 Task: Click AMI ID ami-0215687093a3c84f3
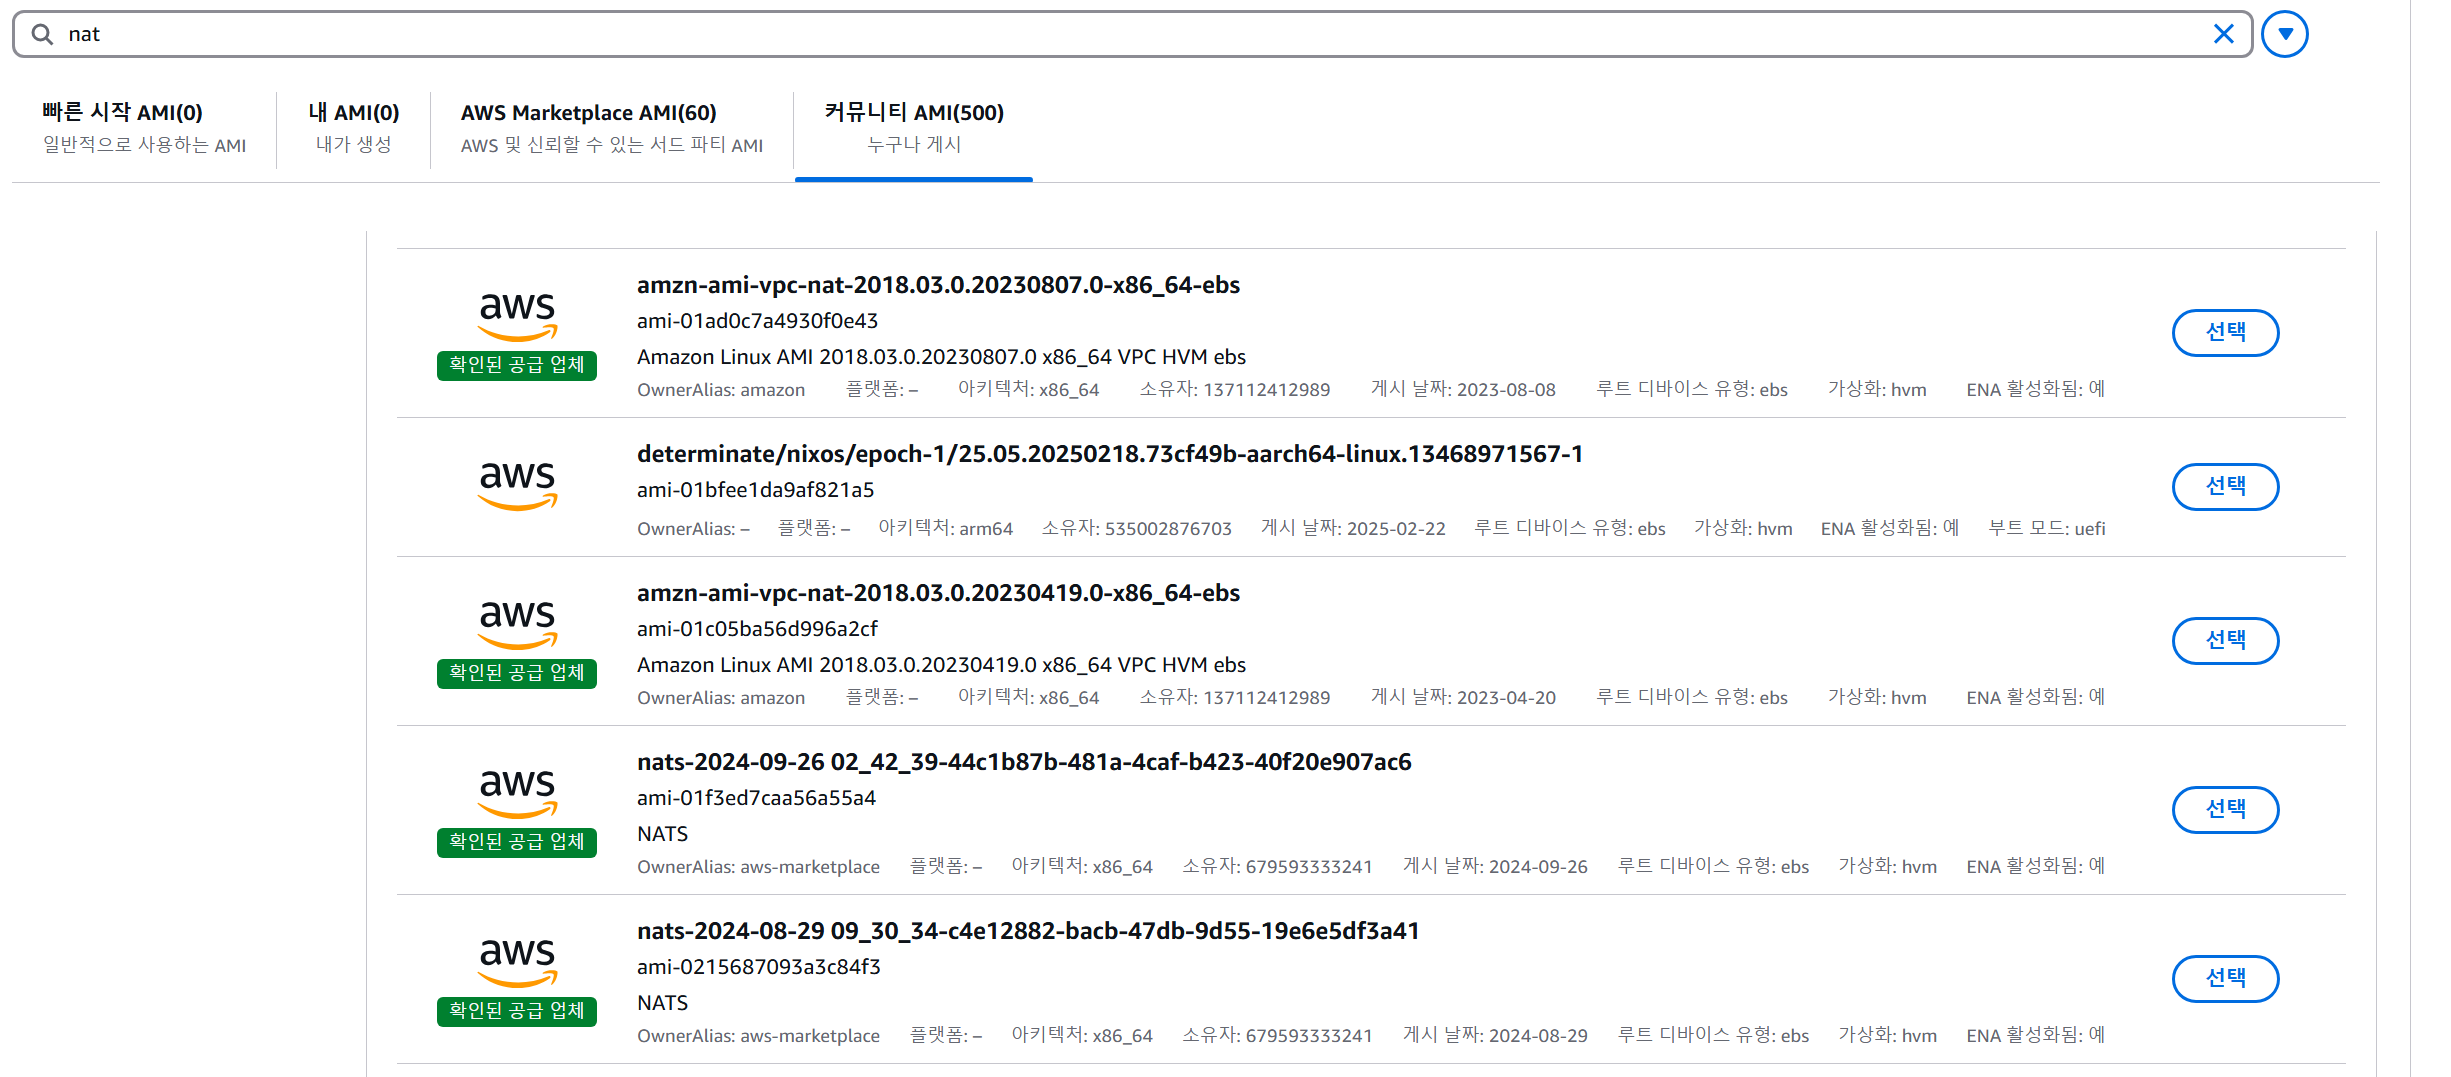(x=758, y=967)
